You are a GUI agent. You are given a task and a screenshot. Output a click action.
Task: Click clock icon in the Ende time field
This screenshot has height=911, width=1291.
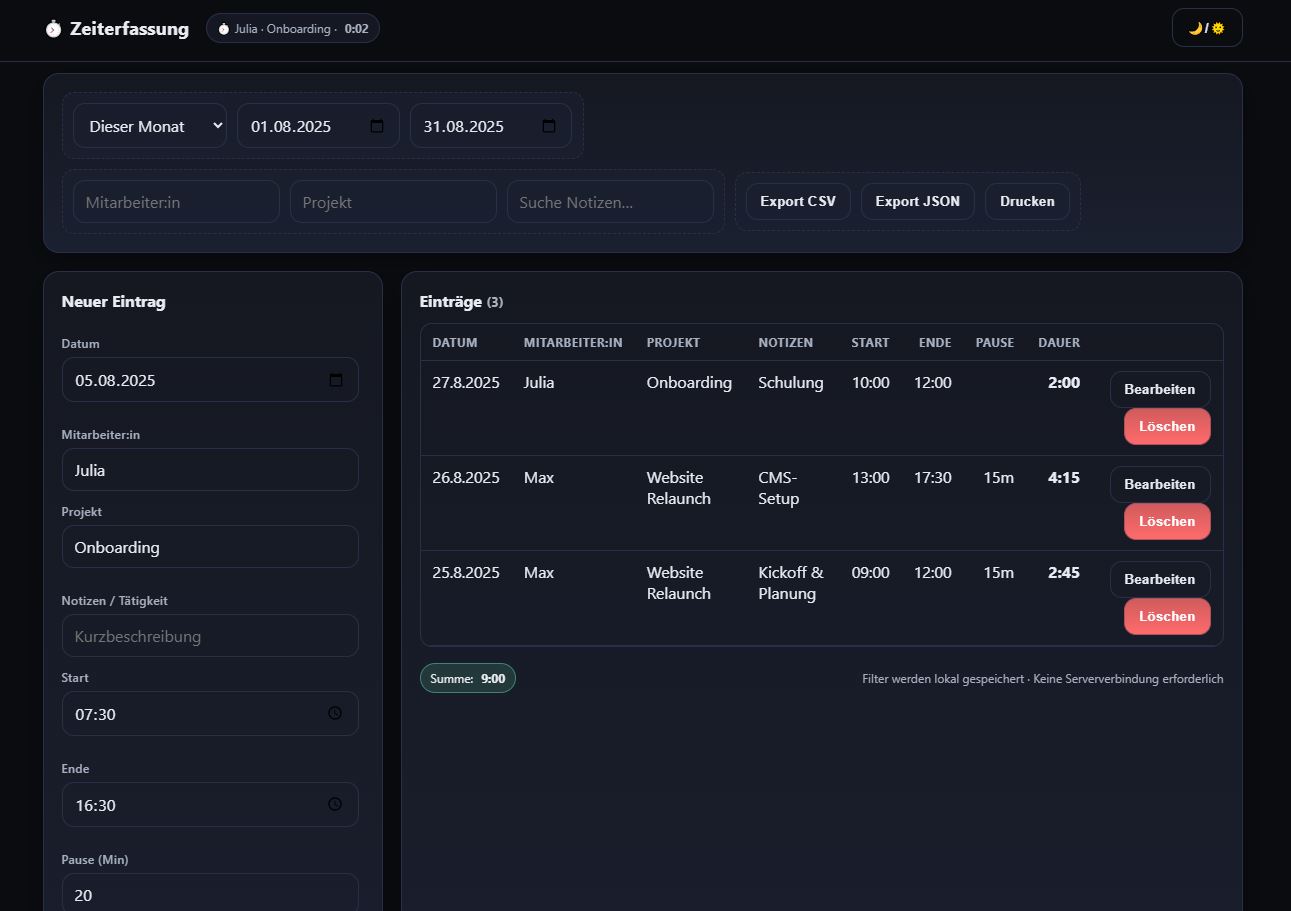point(335,805)
